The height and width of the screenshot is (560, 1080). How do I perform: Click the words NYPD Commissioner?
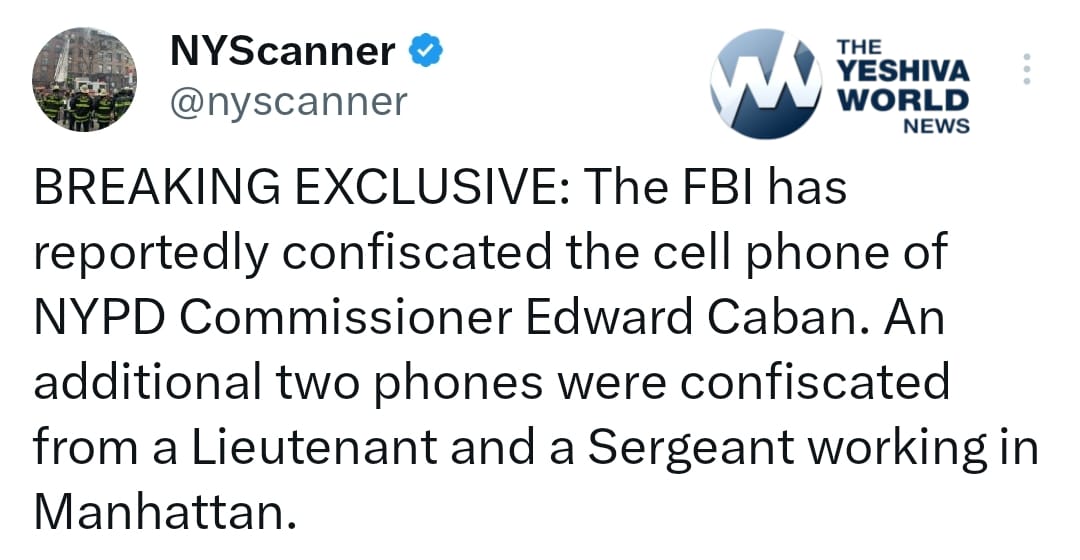(273, 320)
